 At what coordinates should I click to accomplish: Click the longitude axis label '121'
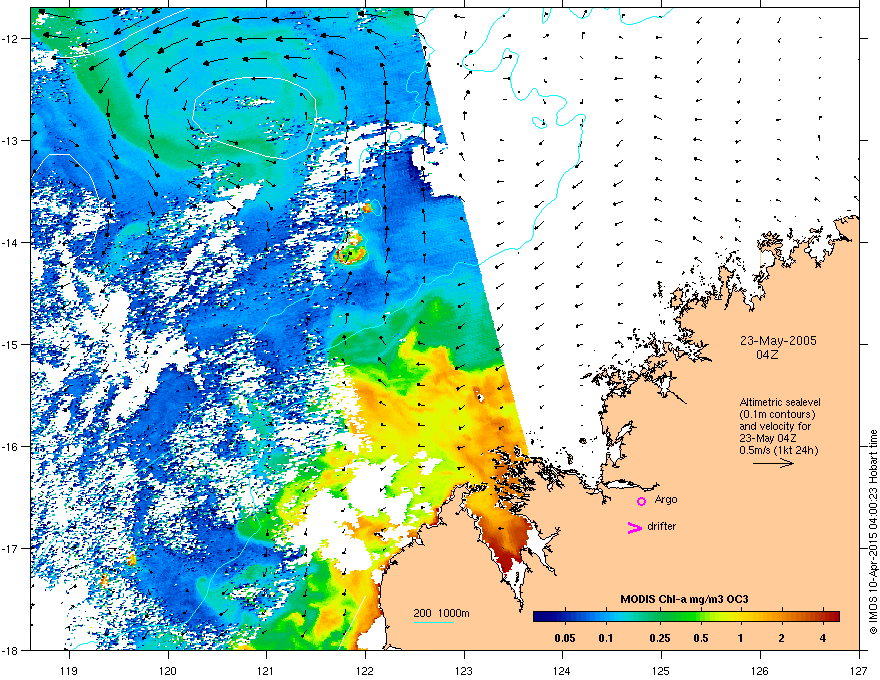[x=266, y=670]
